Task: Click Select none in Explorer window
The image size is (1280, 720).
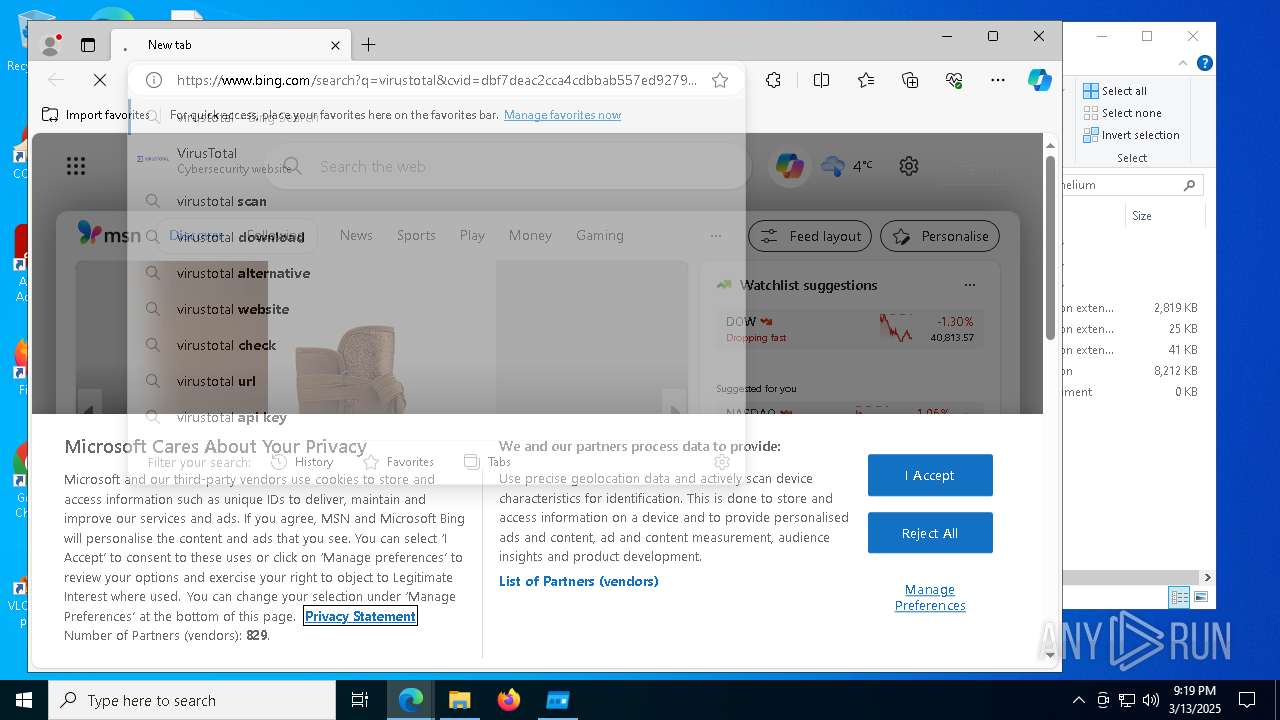Action: (x=1122, y=113)
